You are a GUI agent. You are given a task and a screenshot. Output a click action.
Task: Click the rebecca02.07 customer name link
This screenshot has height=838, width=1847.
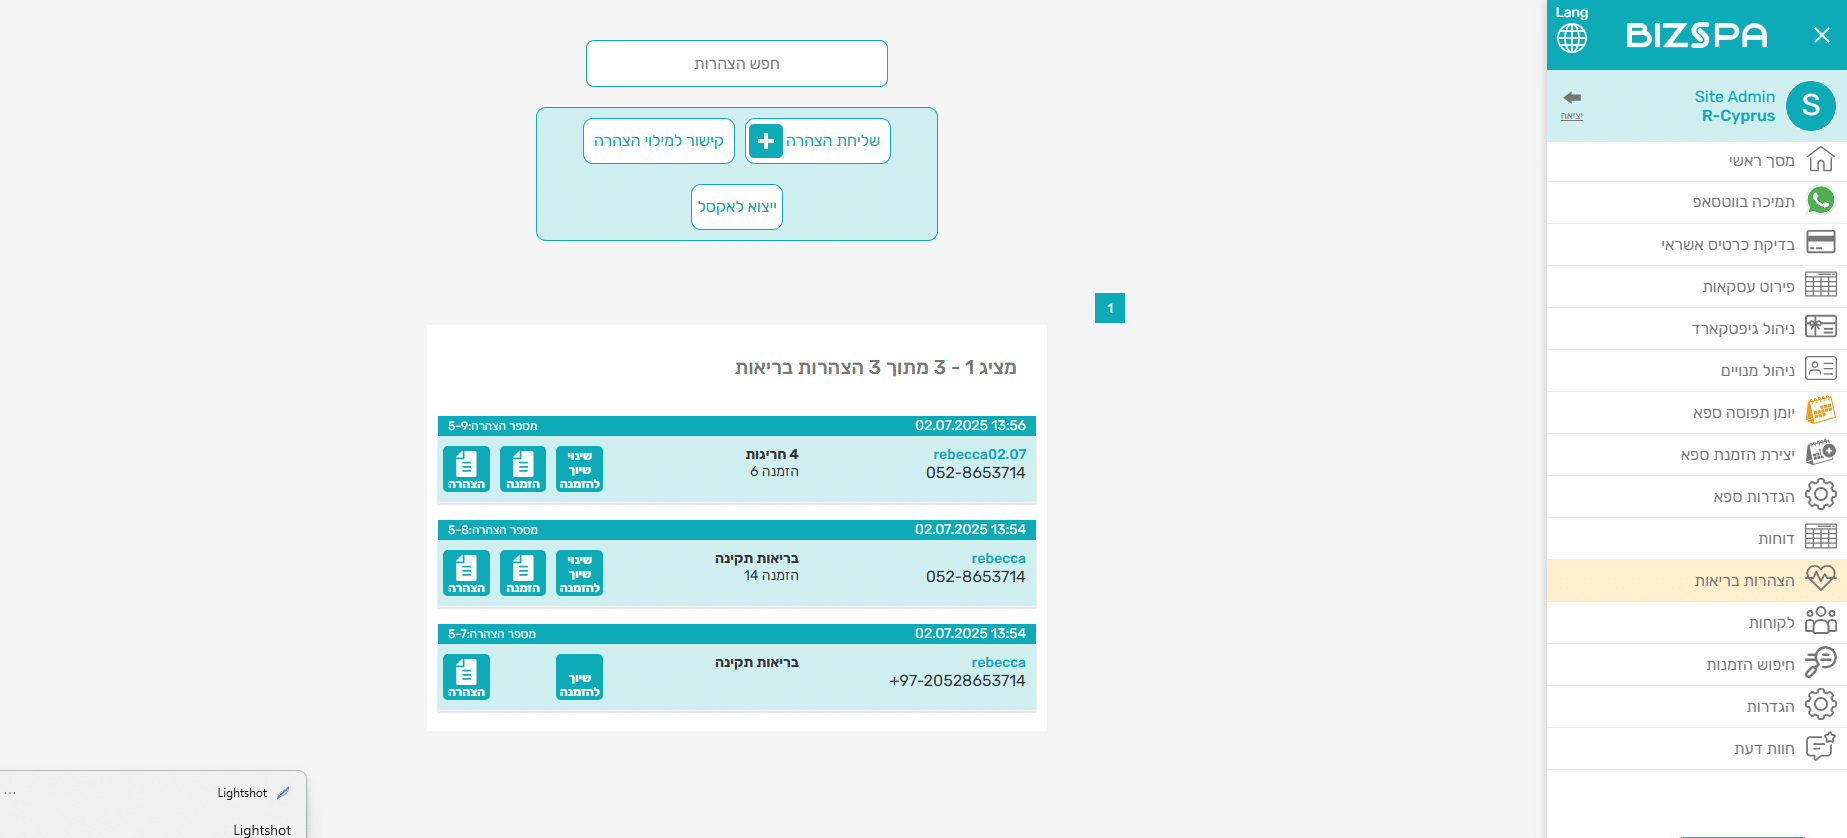979,454
